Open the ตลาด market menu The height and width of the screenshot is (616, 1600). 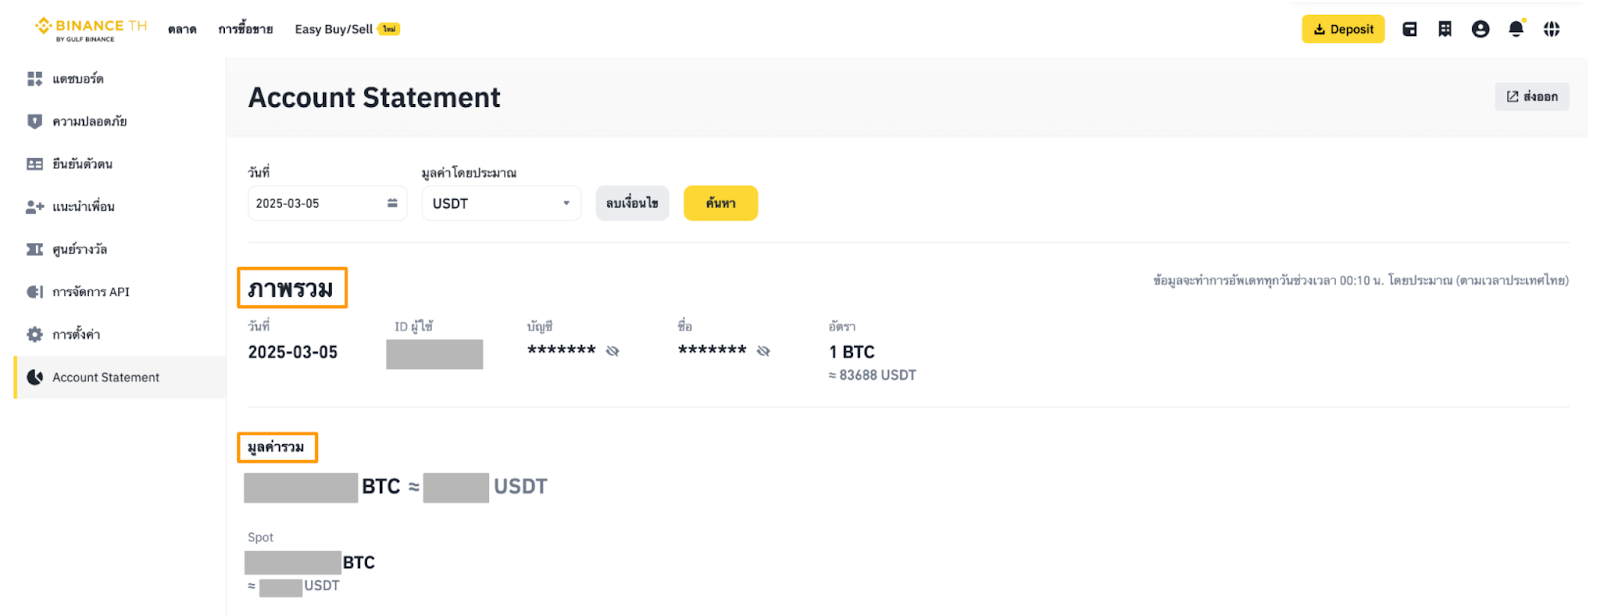pyautogui.click(x=182, y=30)
